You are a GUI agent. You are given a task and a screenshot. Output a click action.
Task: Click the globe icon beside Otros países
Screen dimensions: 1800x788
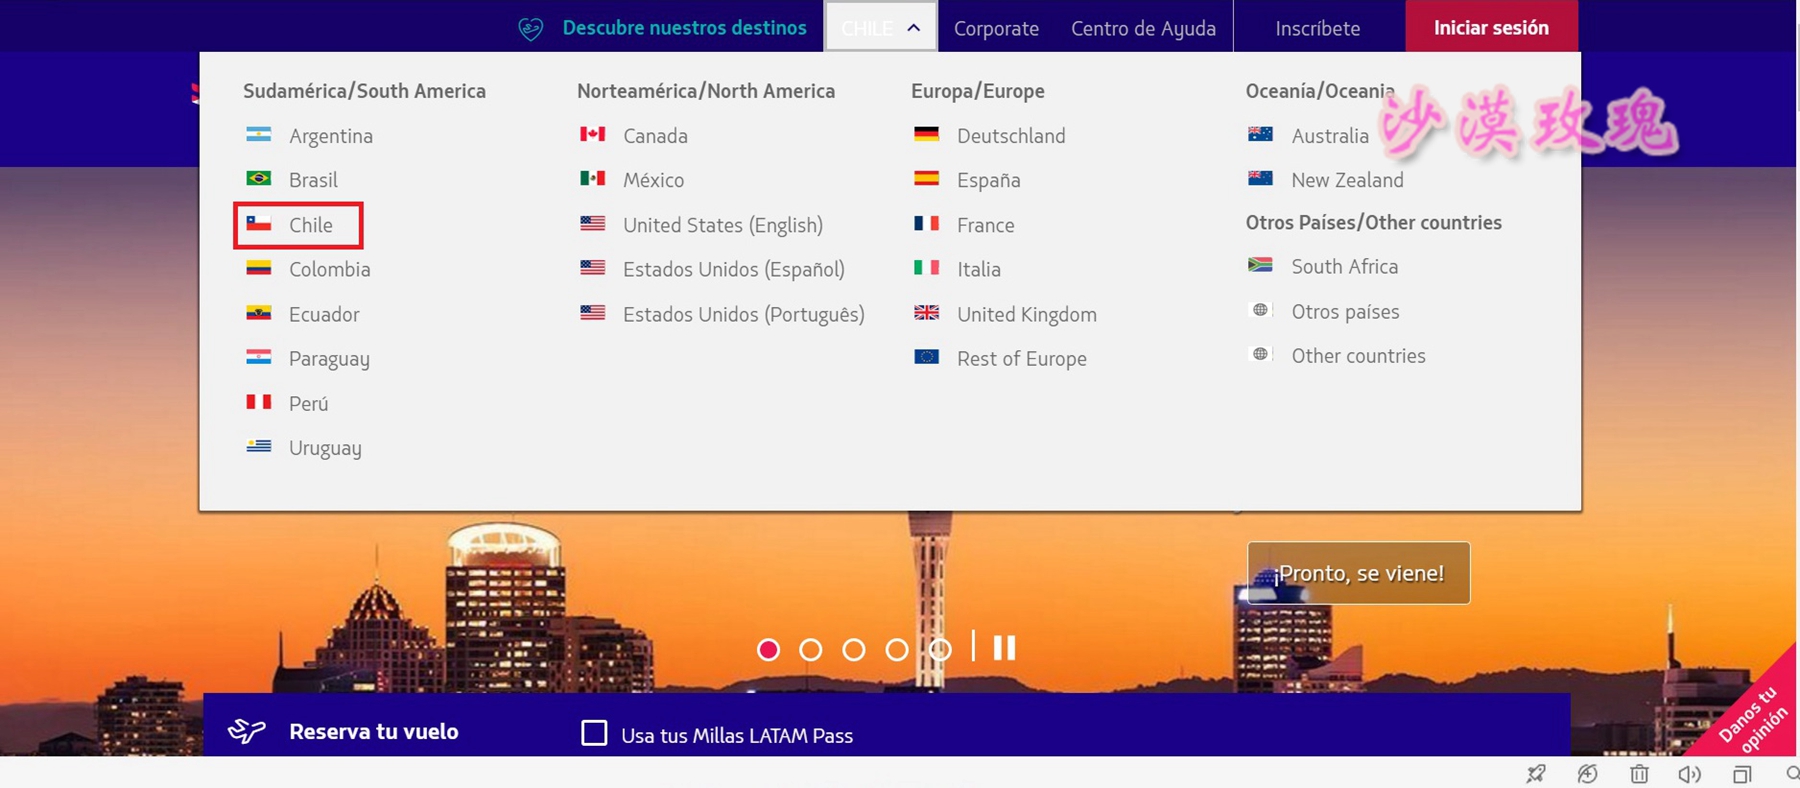point(1261,310)
